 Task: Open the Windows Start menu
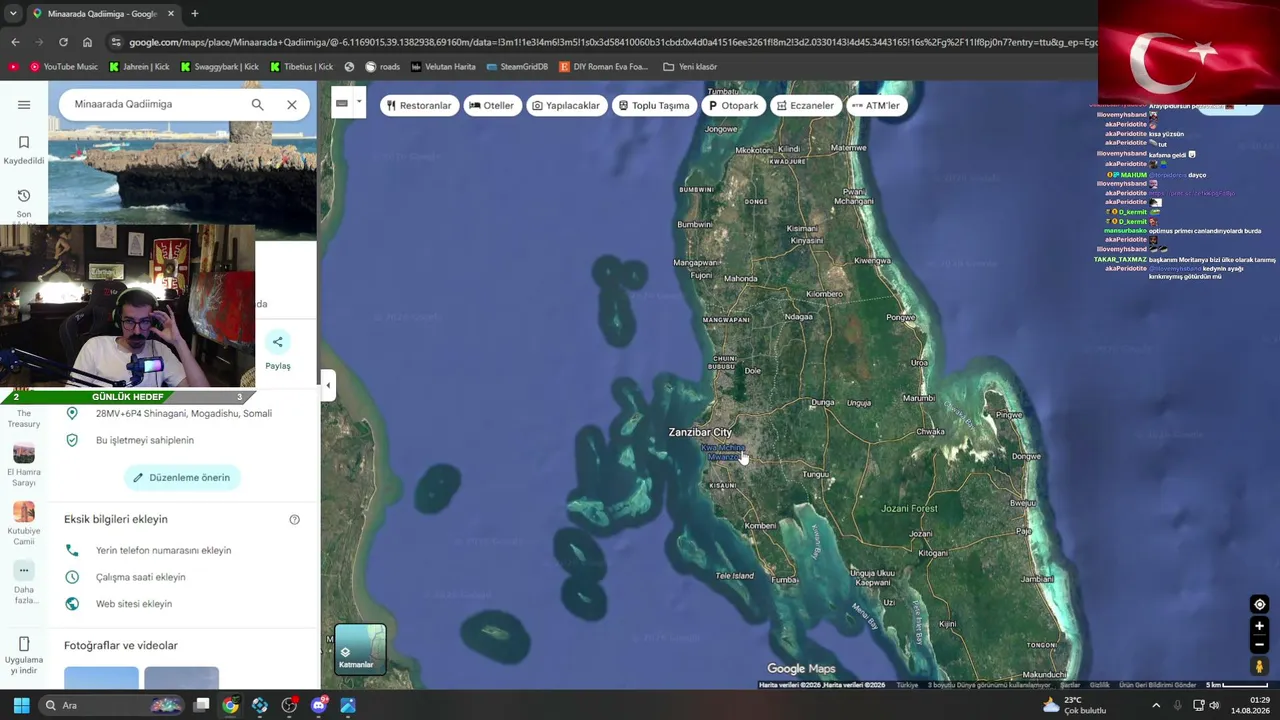pos(21,705)
